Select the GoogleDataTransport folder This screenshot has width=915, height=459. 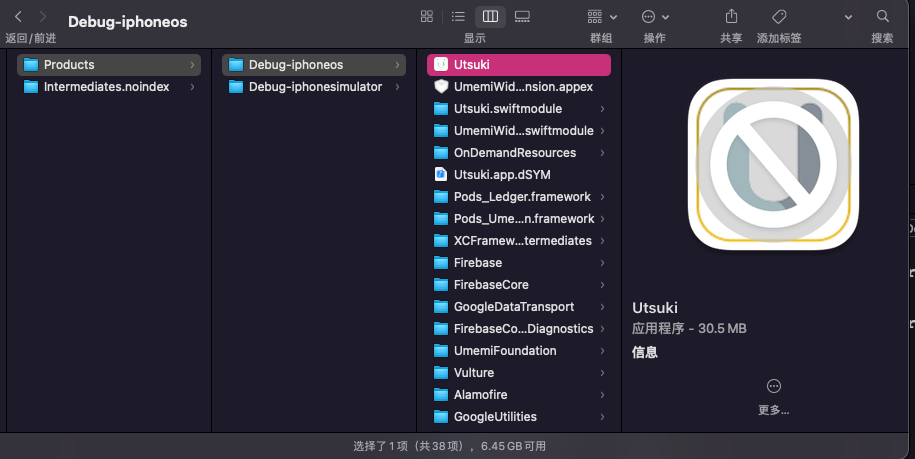click(519, 307)
